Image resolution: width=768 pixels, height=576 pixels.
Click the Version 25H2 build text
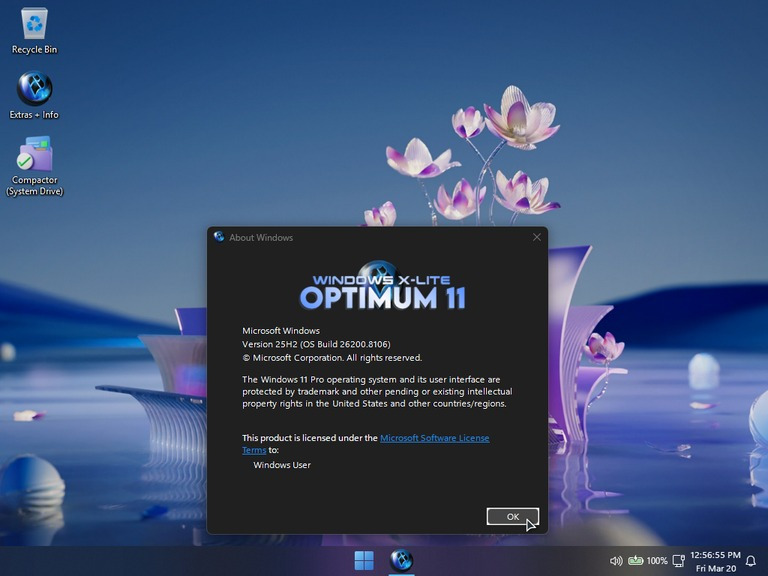(x=316, y=344)
